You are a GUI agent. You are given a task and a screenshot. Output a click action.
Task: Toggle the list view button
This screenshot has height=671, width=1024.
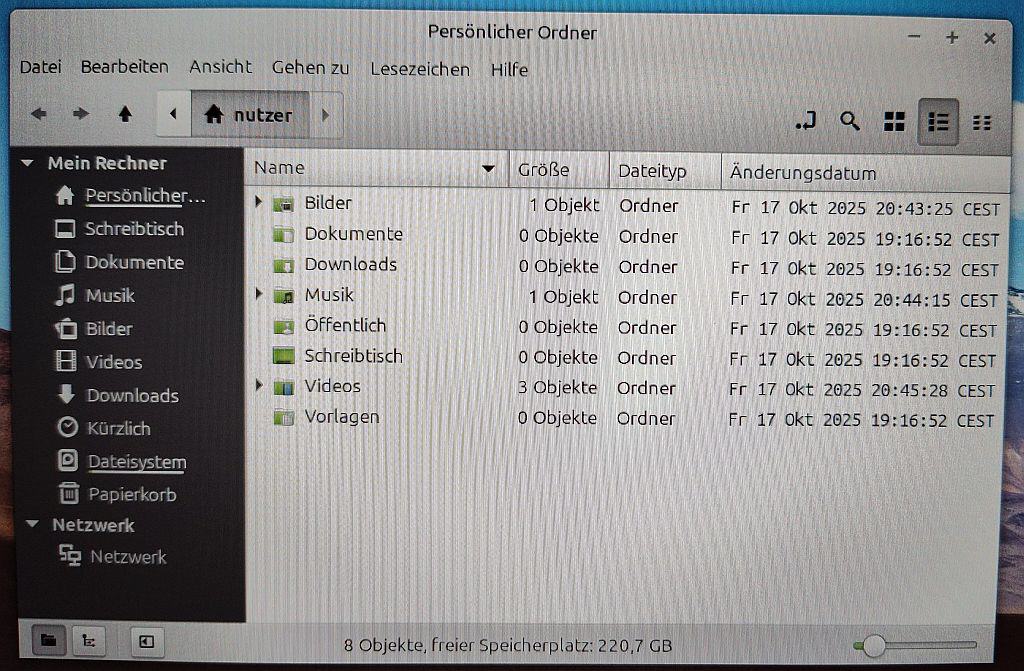pos(938,121)
